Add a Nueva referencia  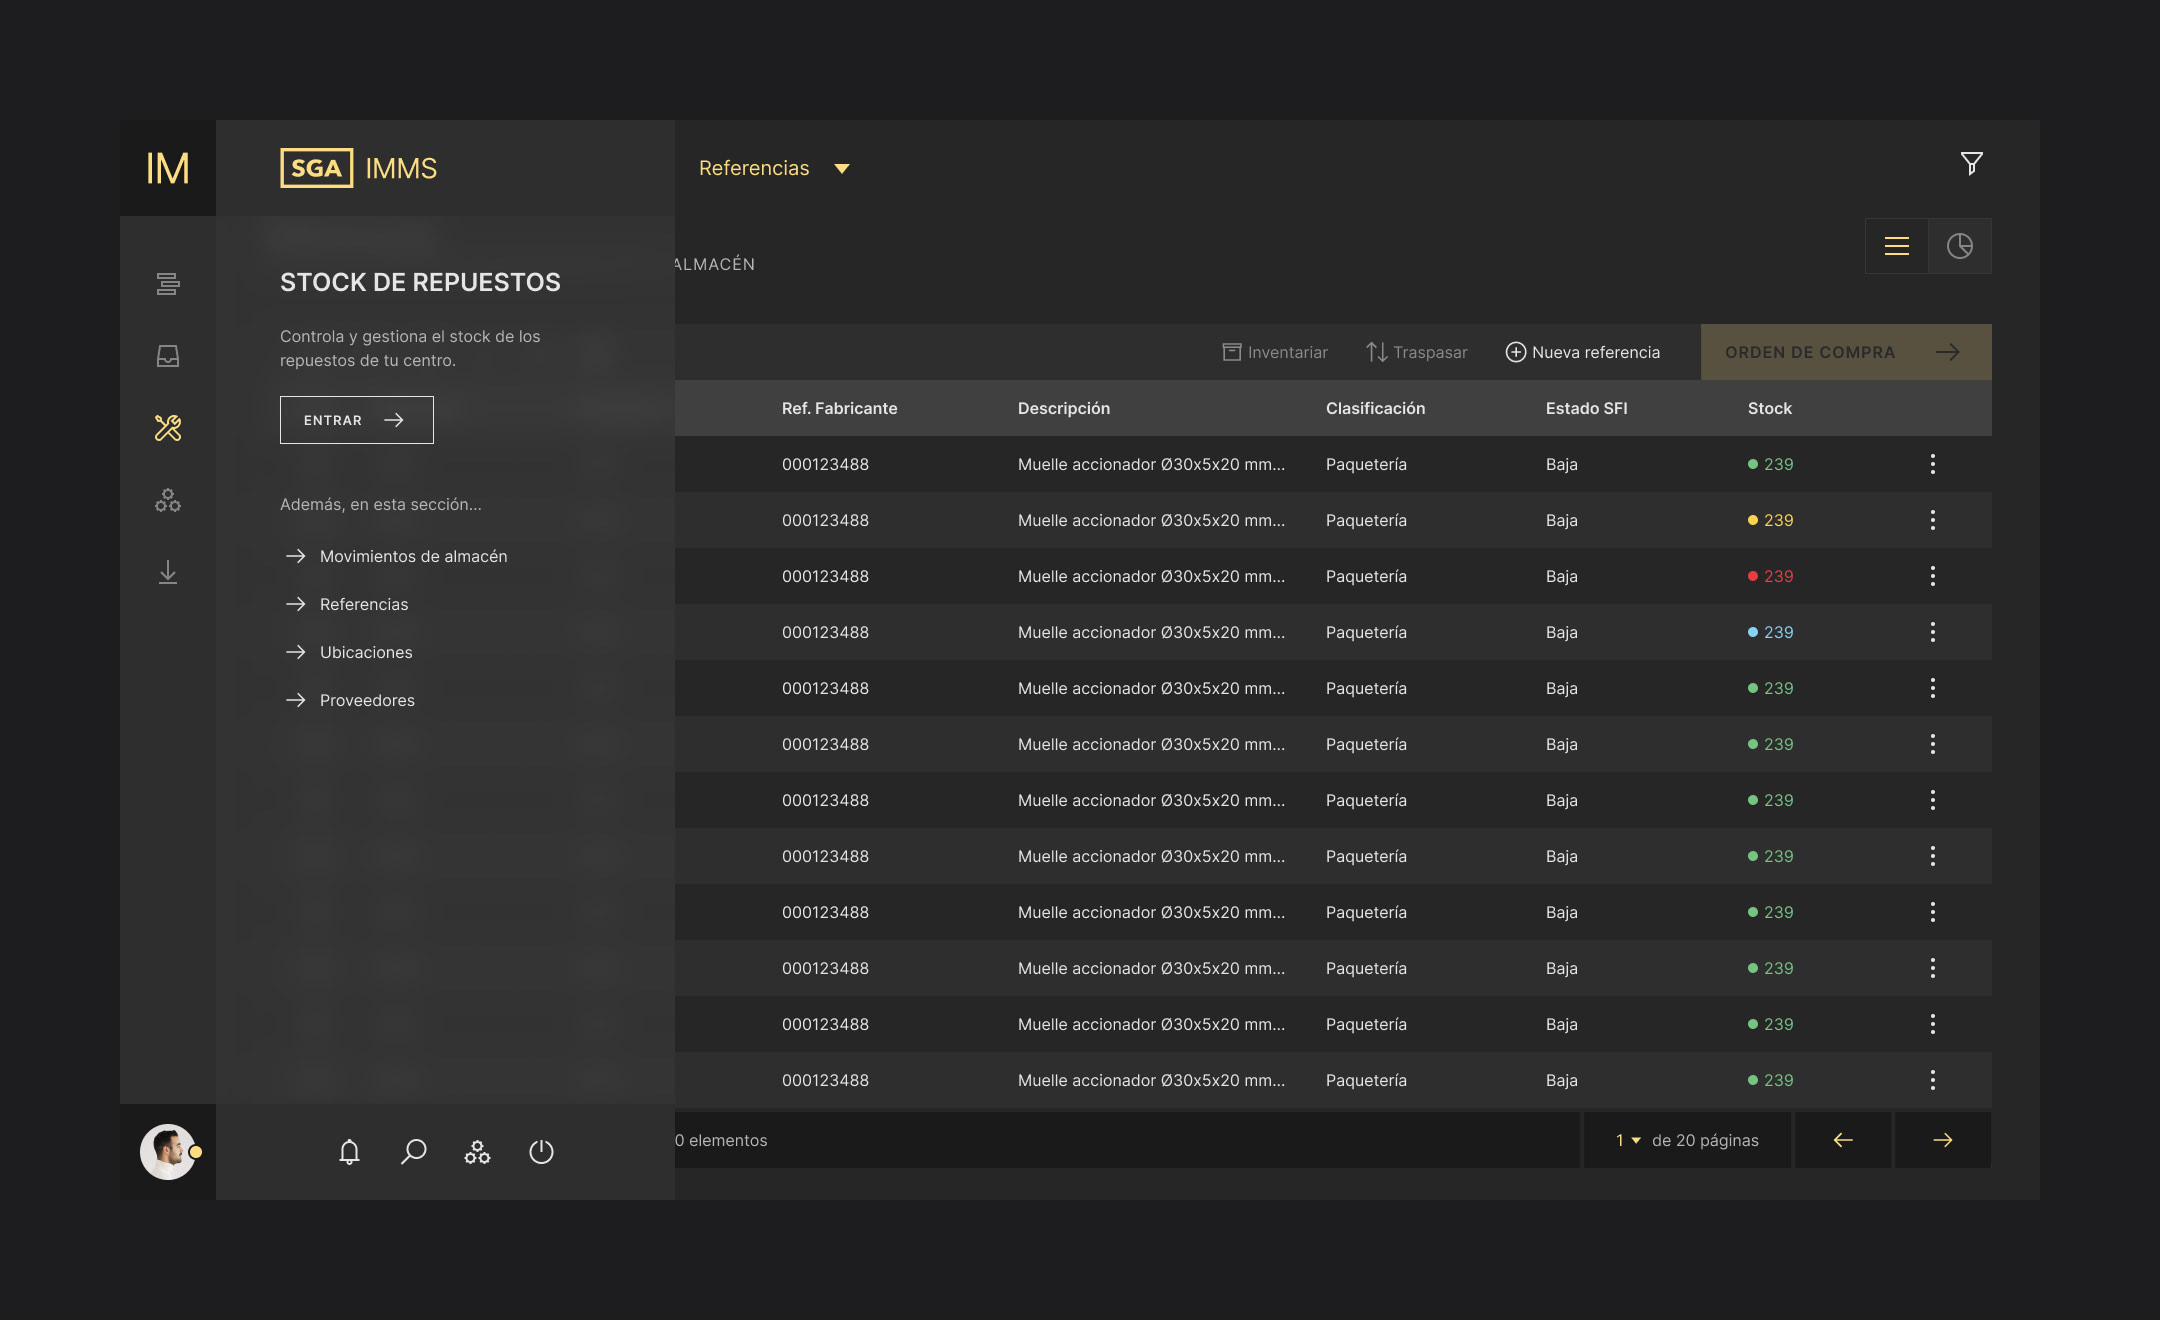pos(1583,352)
